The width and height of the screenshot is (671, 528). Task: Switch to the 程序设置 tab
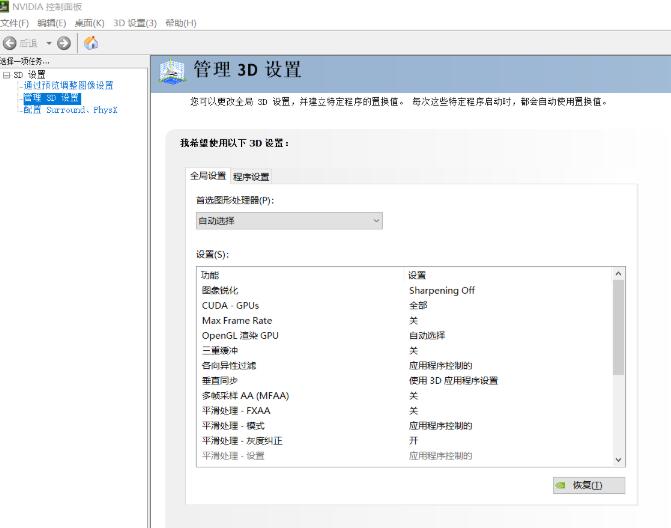(x=251, y=177)
